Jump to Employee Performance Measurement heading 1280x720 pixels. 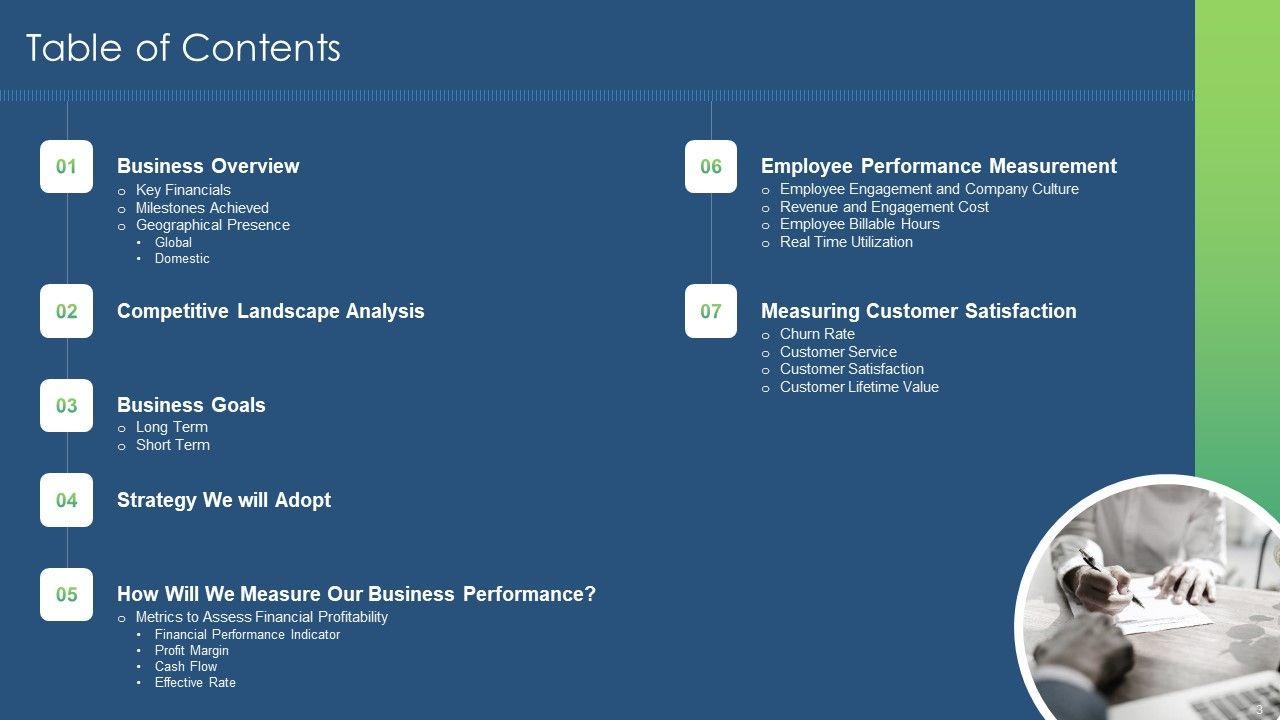[x=938, y=166]
